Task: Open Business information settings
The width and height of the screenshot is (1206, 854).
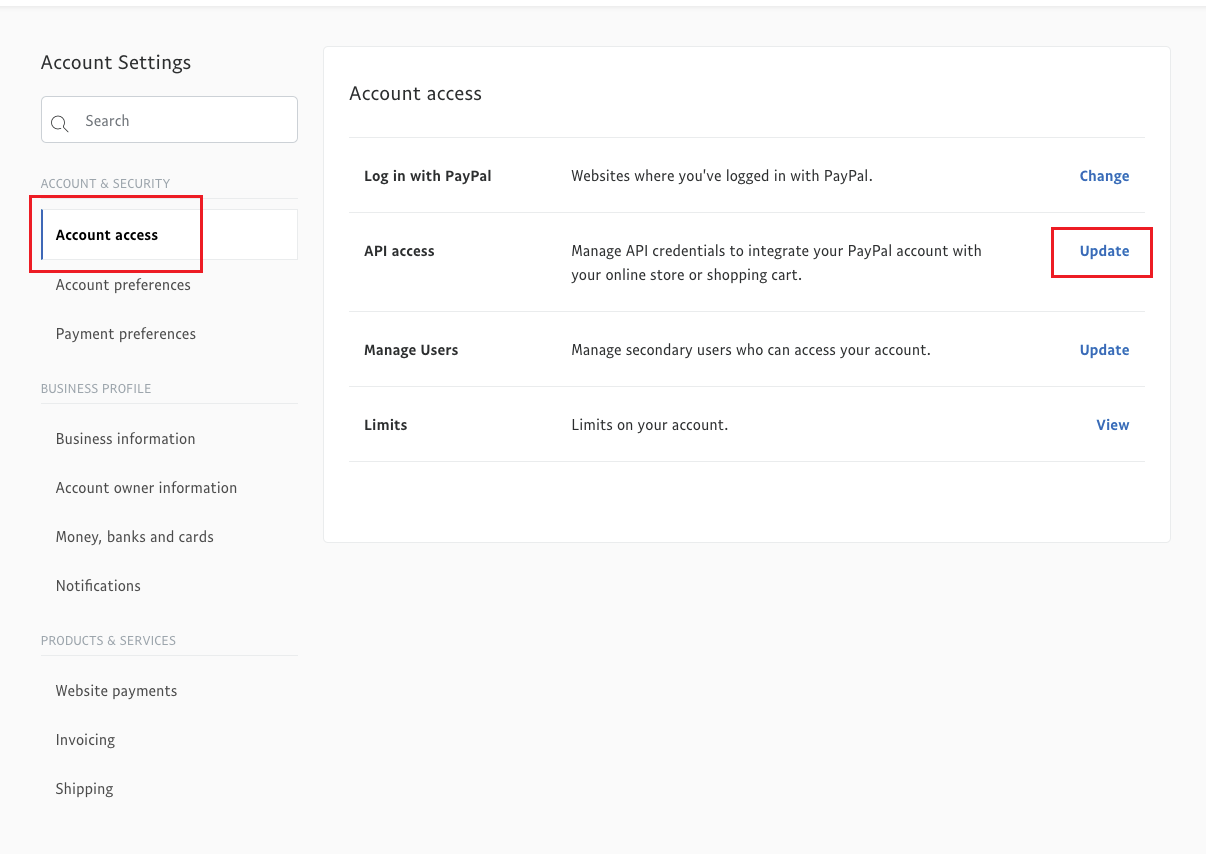Action: coord(126,439)
